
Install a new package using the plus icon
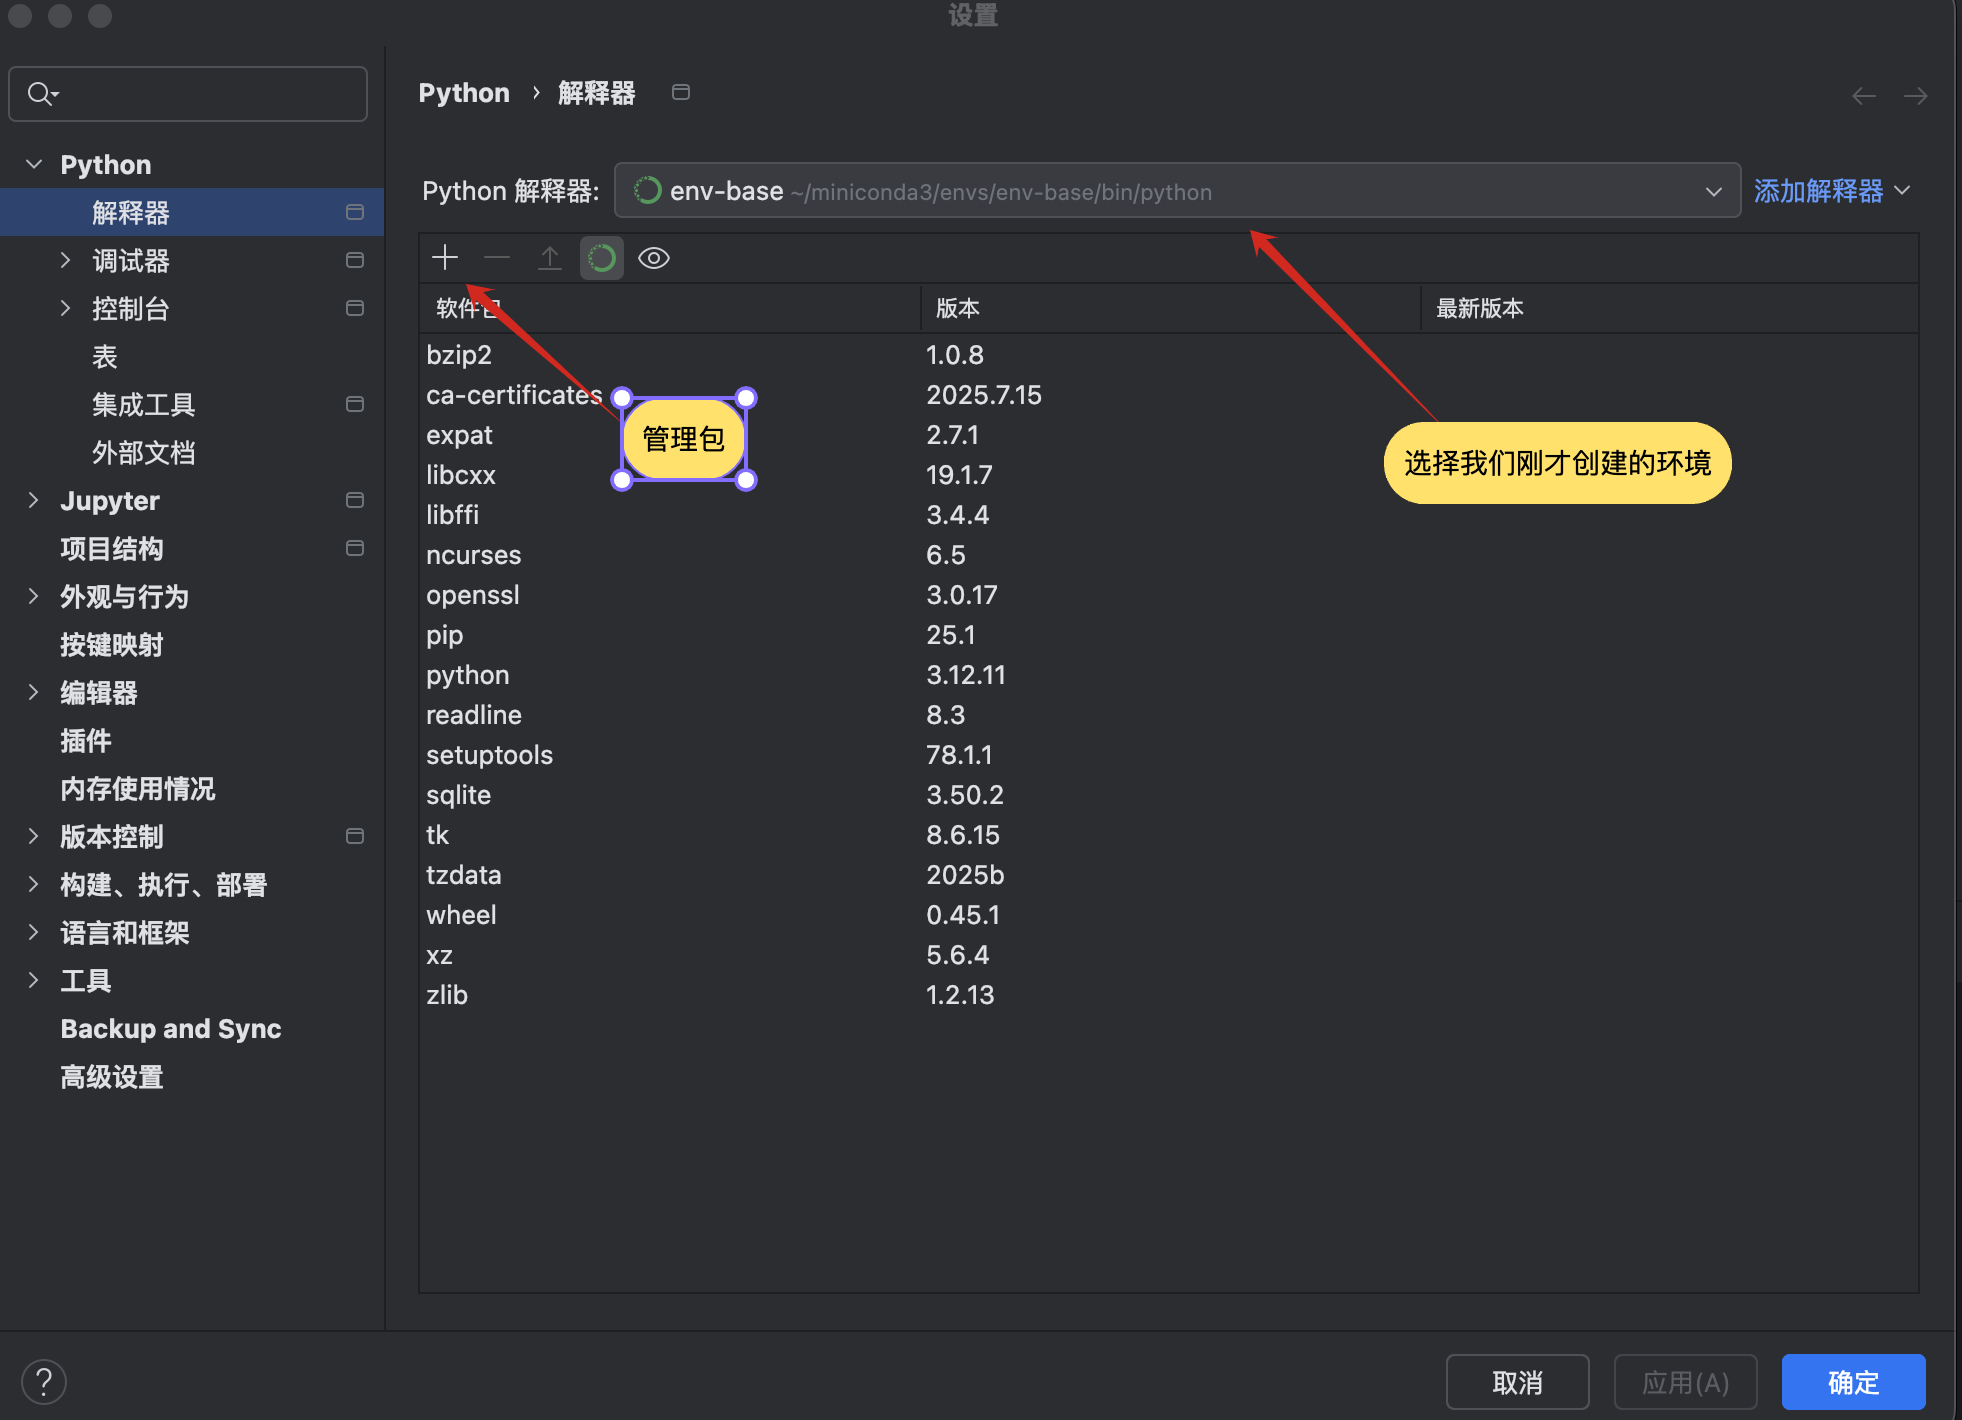(444, 257)
